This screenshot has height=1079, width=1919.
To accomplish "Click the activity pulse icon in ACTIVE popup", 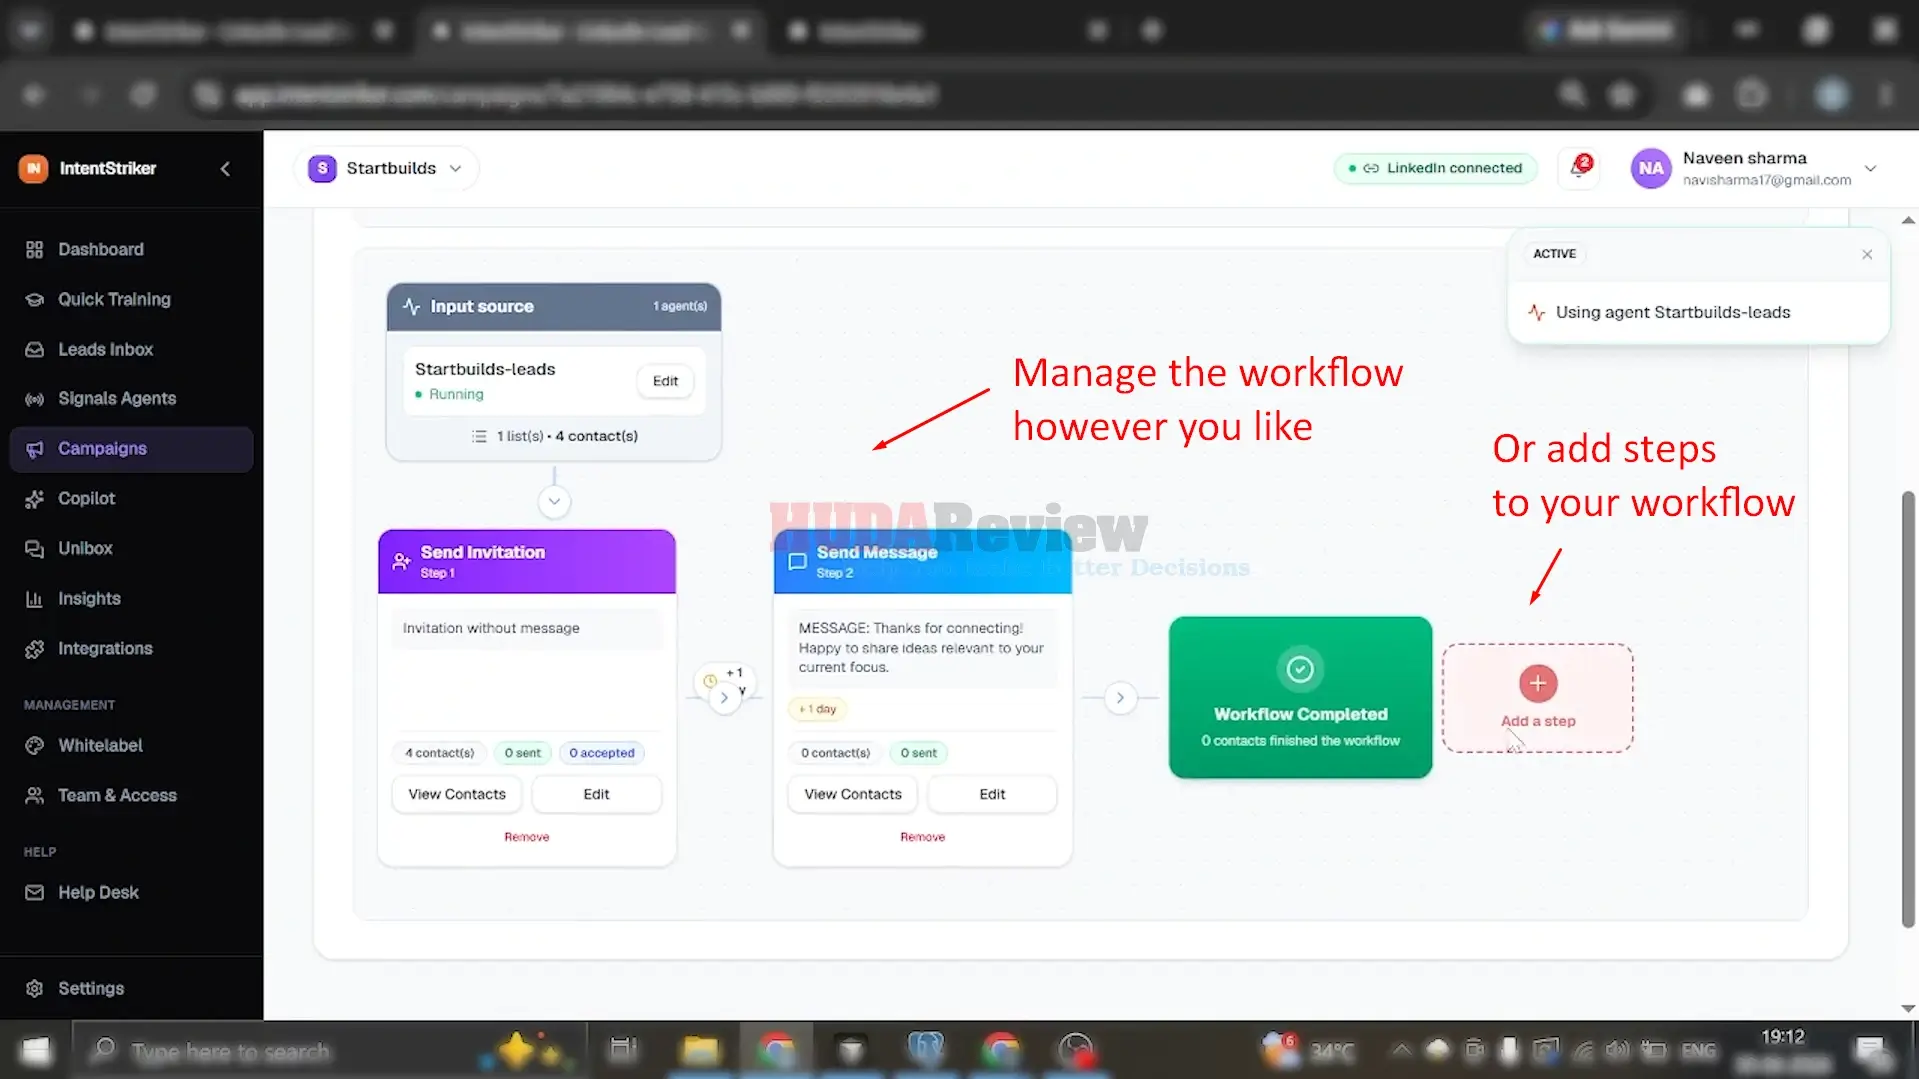I will tap(1537, 312).
